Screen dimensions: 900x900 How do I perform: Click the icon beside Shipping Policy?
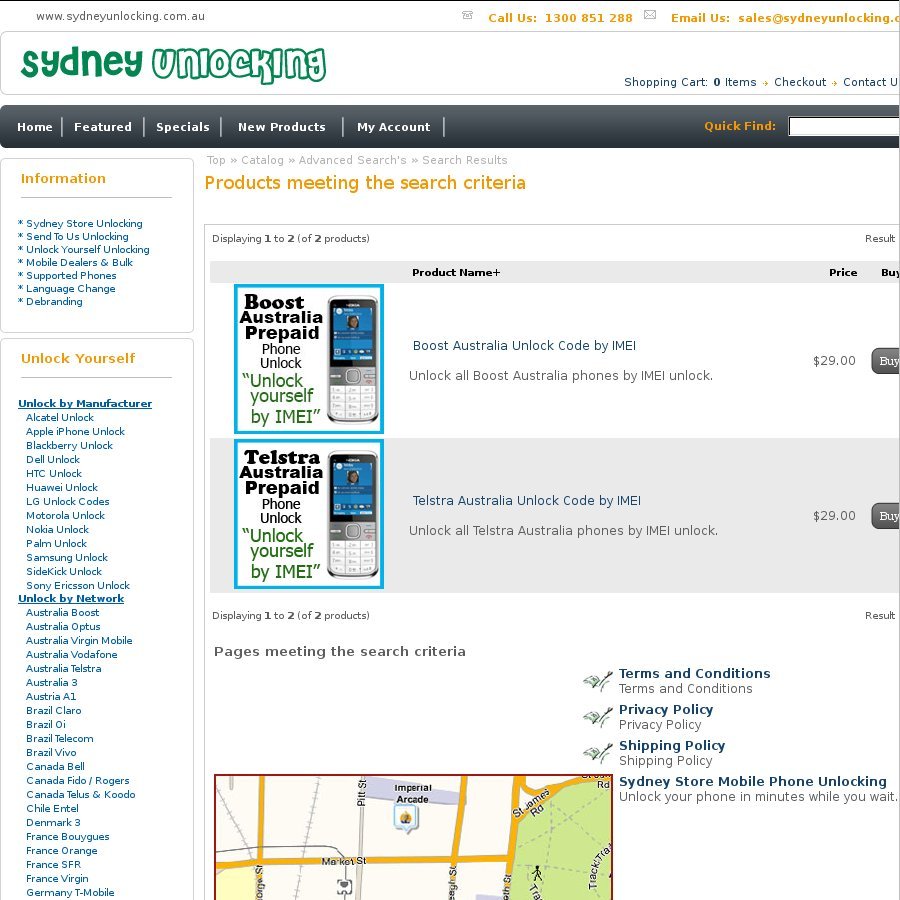coord(598,754)
